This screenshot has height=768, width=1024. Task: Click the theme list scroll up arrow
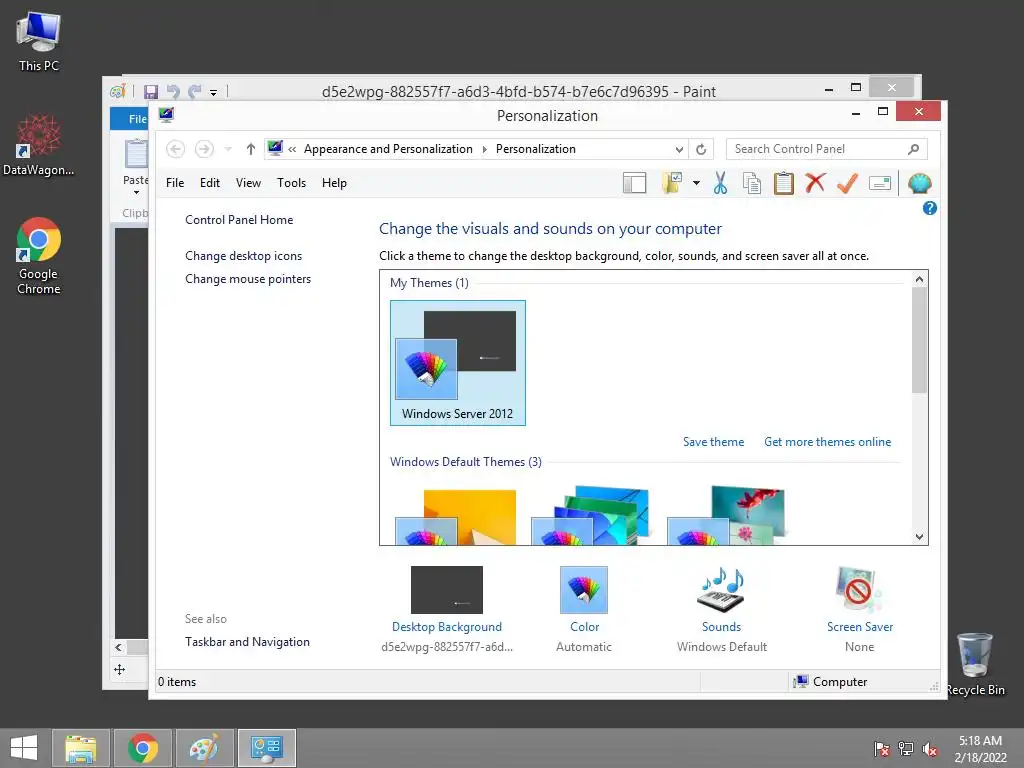(920, 280)
